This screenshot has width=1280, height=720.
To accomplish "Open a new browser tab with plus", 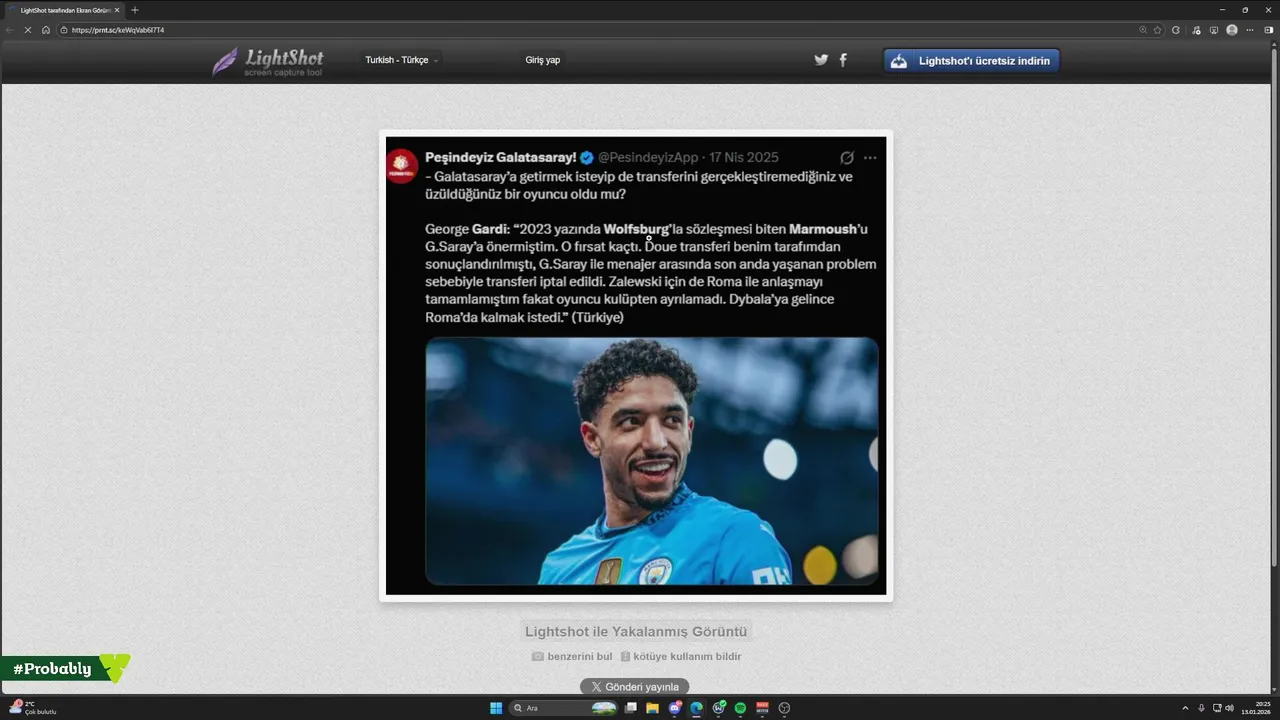I will (135, 10).
